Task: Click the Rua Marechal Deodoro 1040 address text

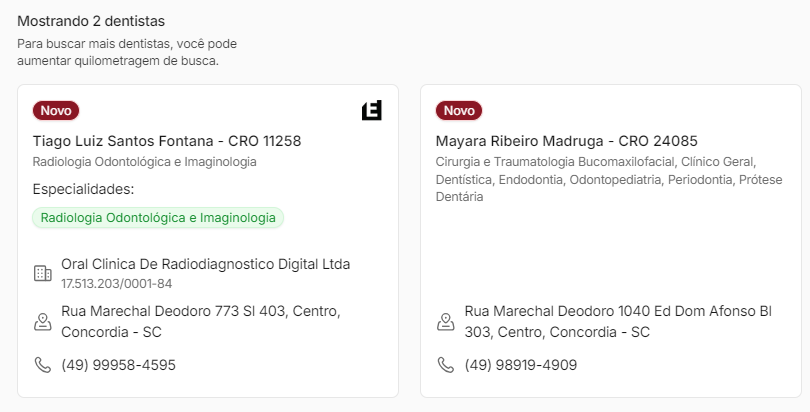Action: tap(603, 321)
